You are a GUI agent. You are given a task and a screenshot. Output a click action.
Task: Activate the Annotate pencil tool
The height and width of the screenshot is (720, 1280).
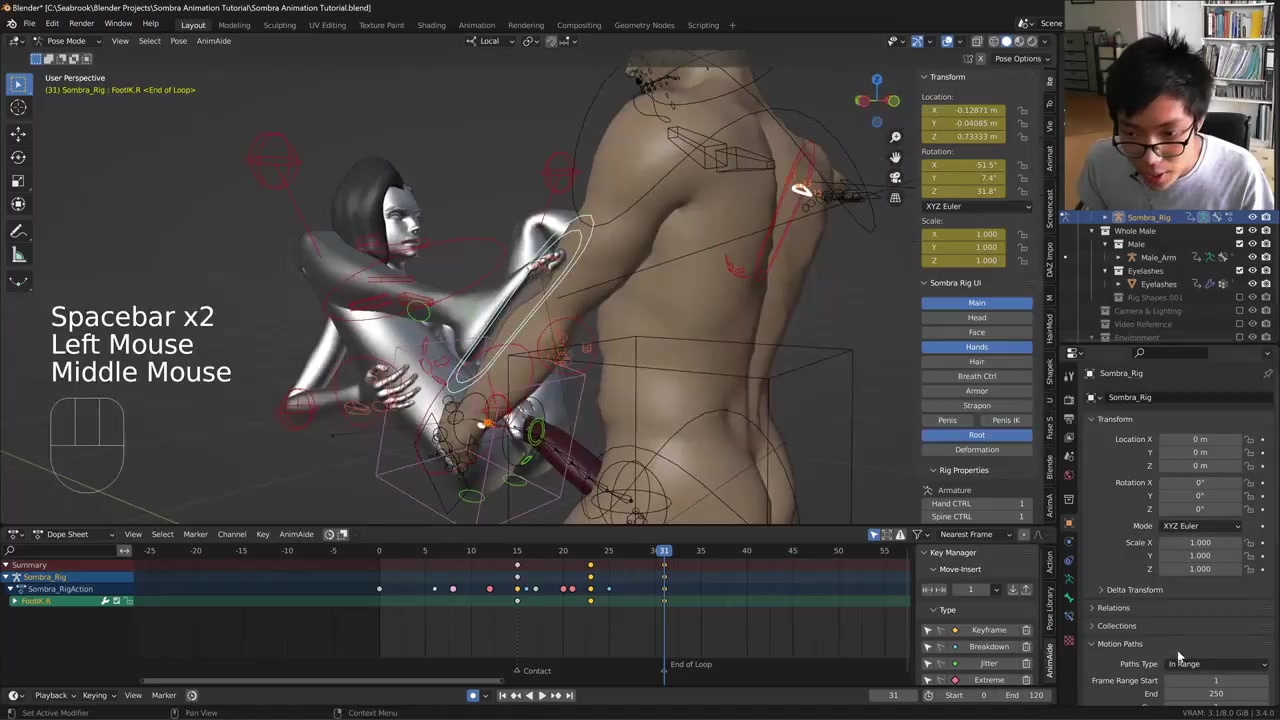click(x=18, y=231)
